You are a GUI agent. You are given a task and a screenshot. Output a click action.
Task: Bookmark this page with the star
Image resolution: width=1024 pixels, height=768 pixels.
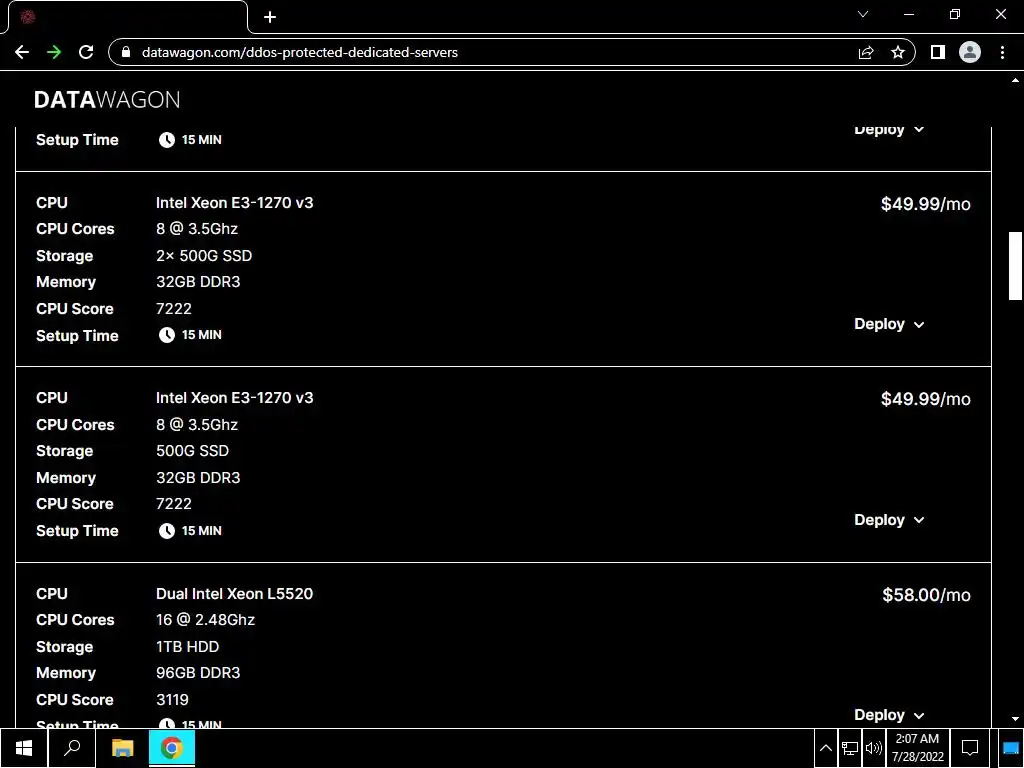(x=898, y=52)
